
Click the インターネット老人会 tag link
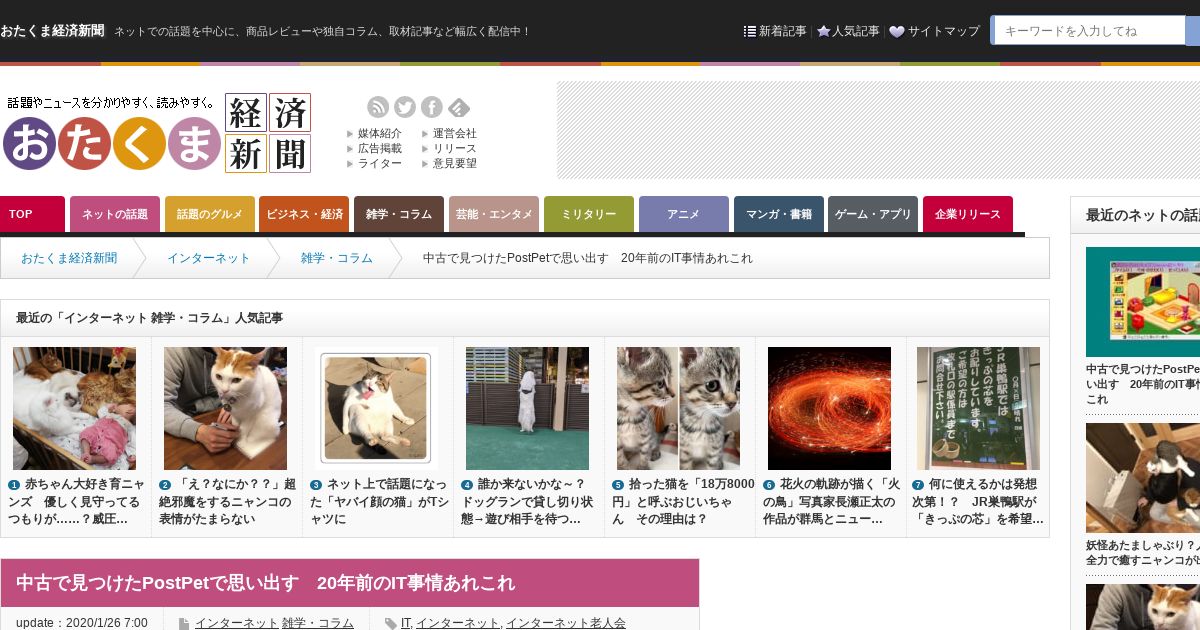(565, 623)
